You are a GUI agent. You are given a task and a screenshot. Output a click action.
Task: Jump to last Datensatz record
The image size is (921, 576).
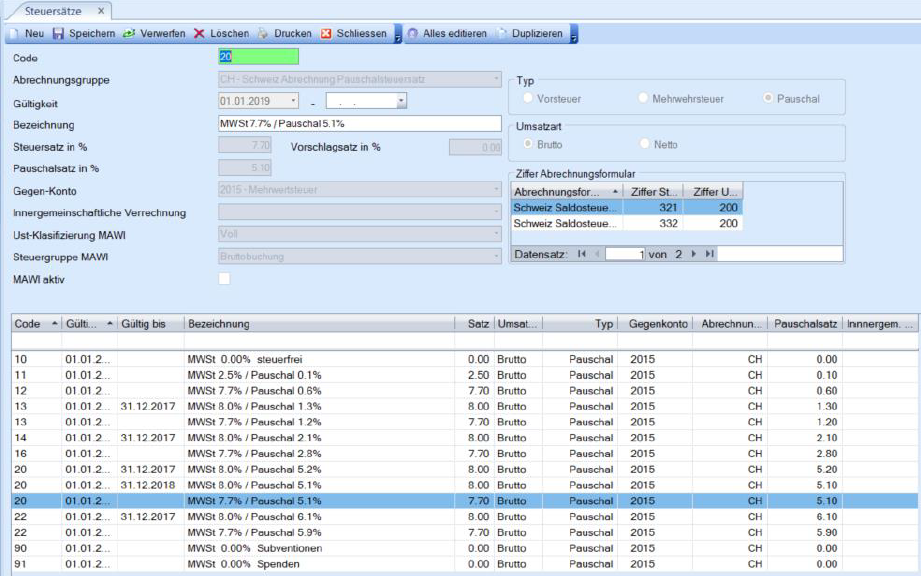coord(709,254)
